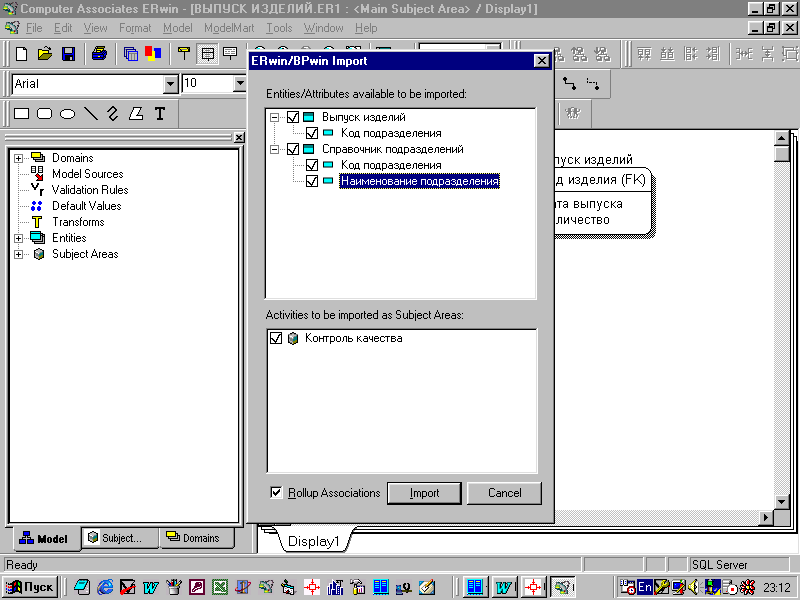Select the Display1 diagram tab
This screenshot has width=800, height=600.
tap(313, 541)
